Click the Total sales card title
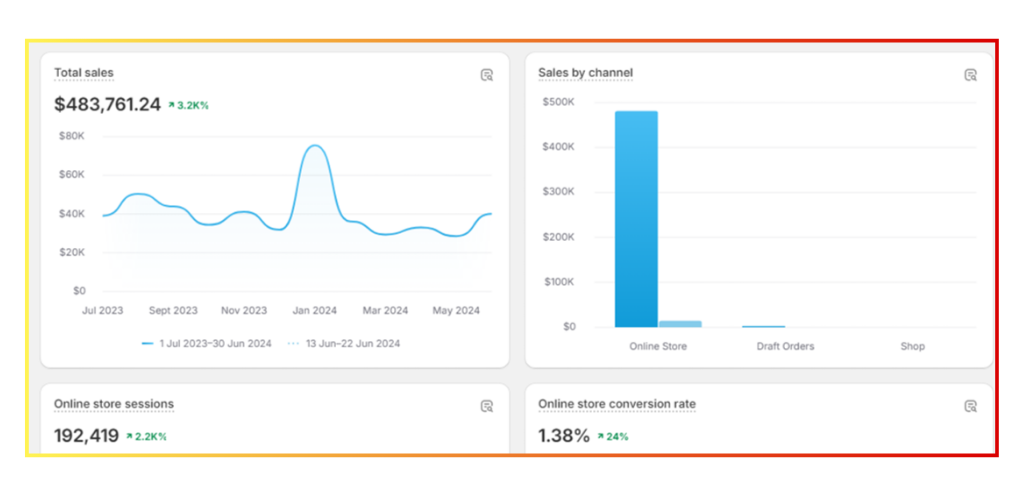The height and width of the screenshot is (496, 1024). (x=84, y=73)
